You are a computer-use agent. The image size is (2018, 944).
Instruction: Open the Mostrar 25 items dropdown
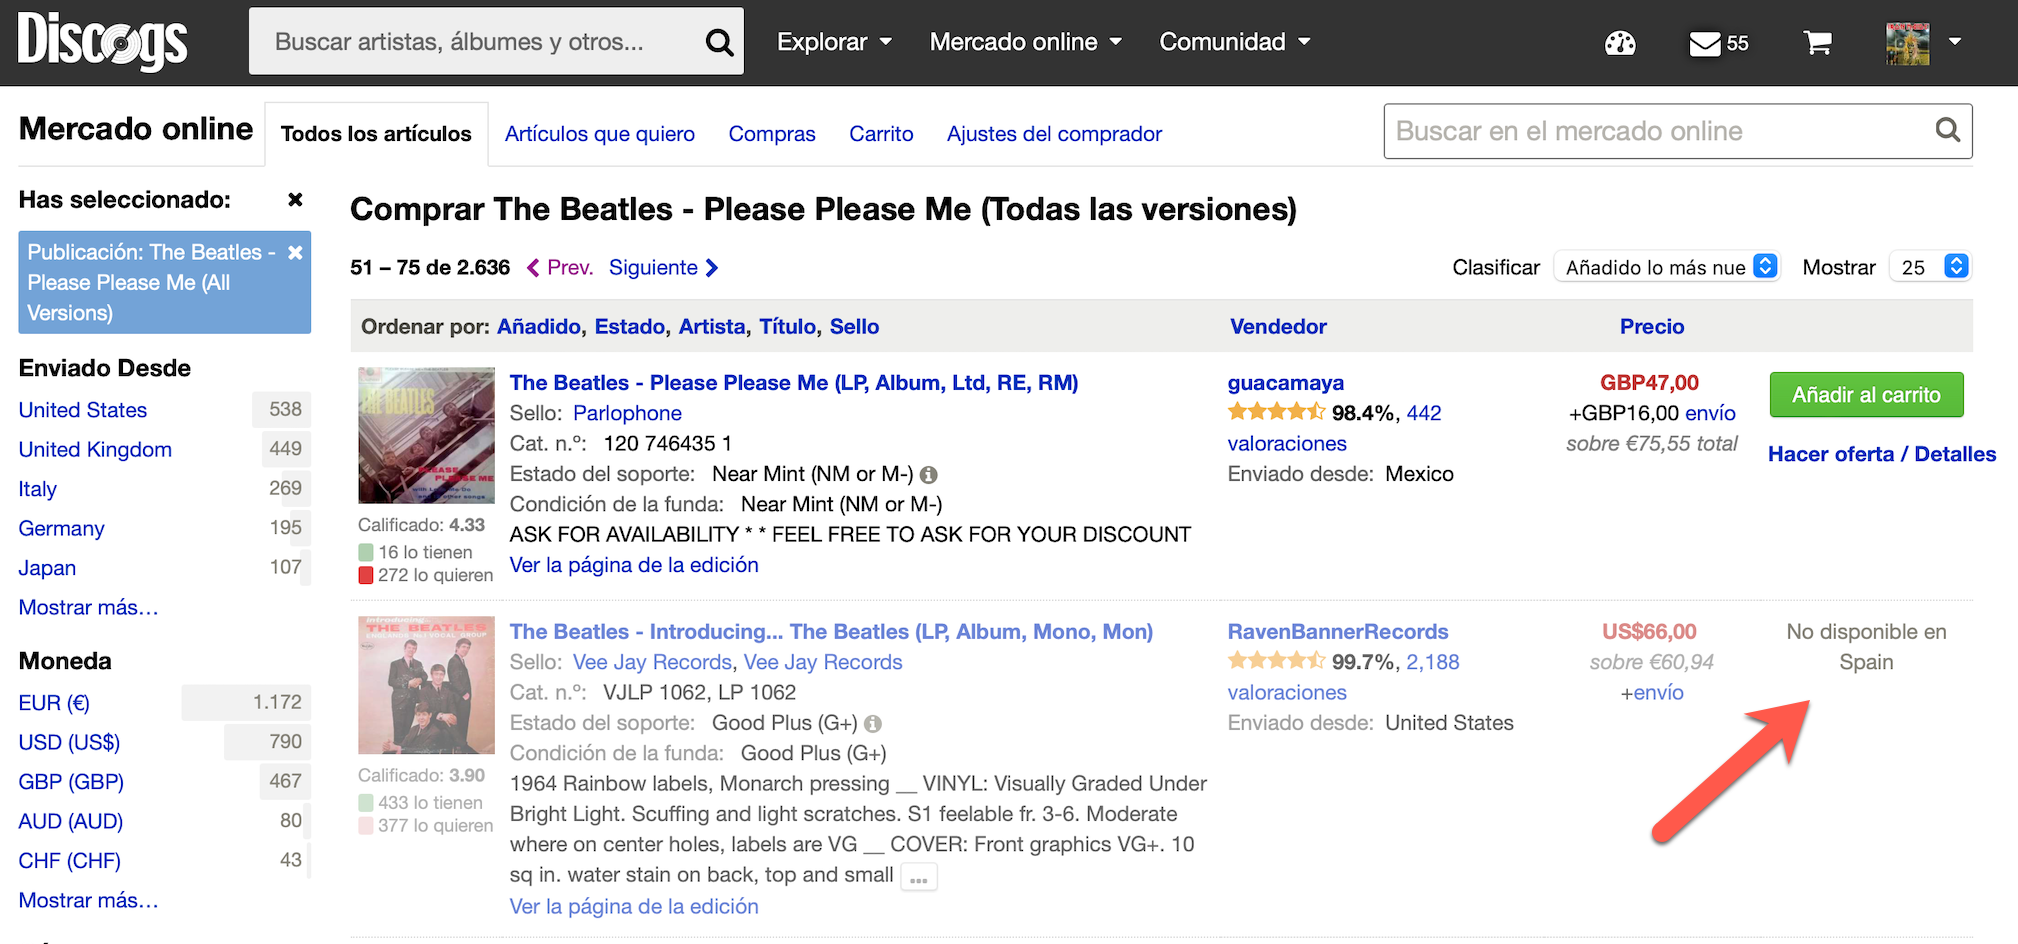[x=1930, y=267]
